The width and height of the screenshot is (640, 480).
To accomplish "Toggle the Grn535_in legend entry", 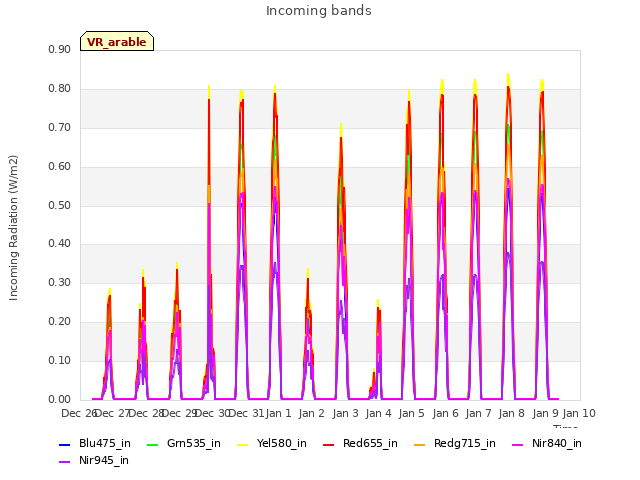I will pyautogui.click(x=183, y=443).
